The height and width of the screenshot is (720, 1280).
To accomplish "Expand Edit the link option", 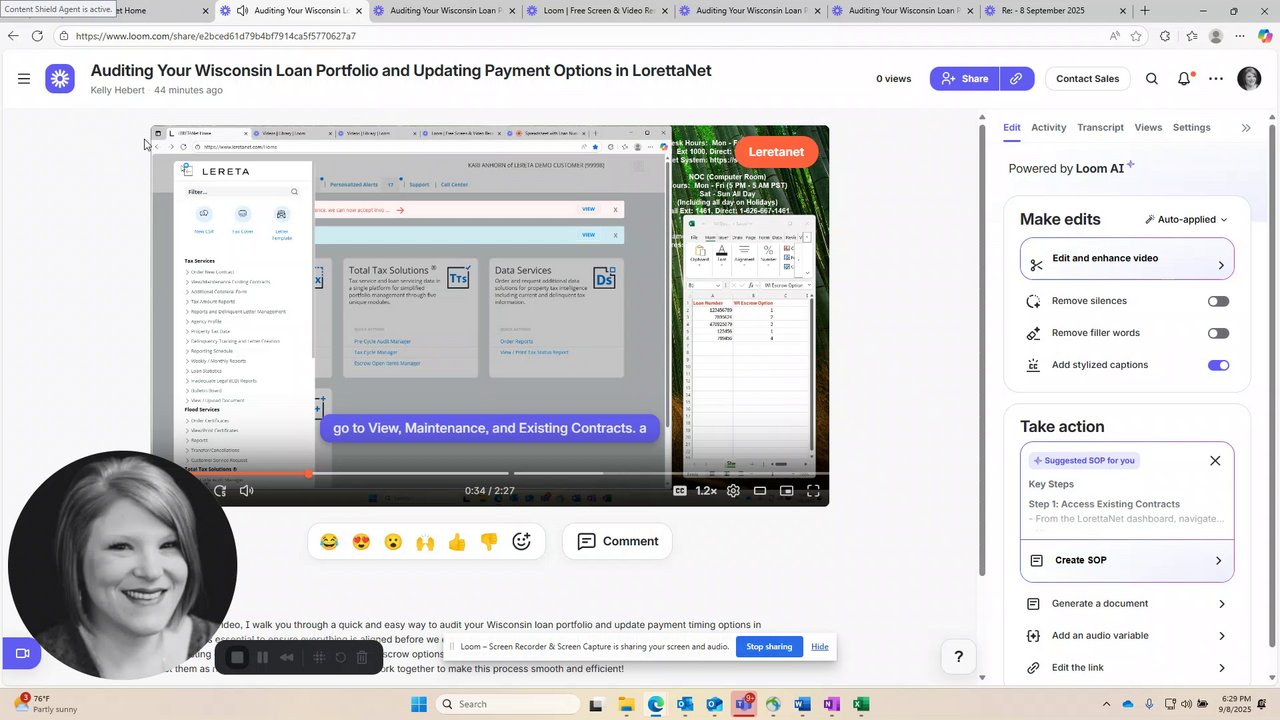I will (1127, 668).
